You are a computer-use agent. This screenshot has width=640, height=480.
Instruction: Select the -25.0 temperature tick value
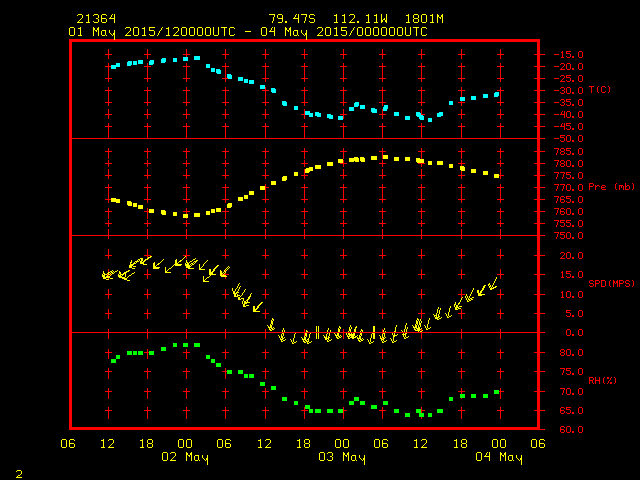tap(569, 79)
